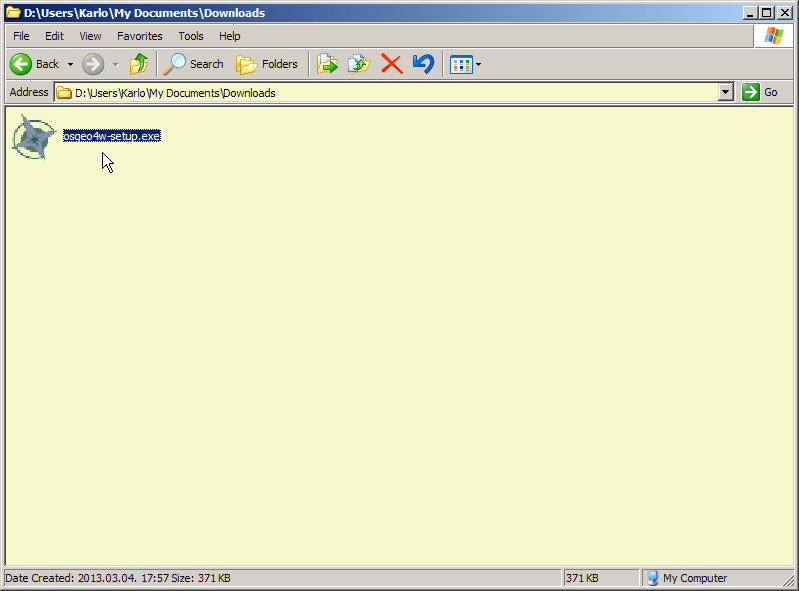
Task: Open the Edit menu
Action: 54,36
